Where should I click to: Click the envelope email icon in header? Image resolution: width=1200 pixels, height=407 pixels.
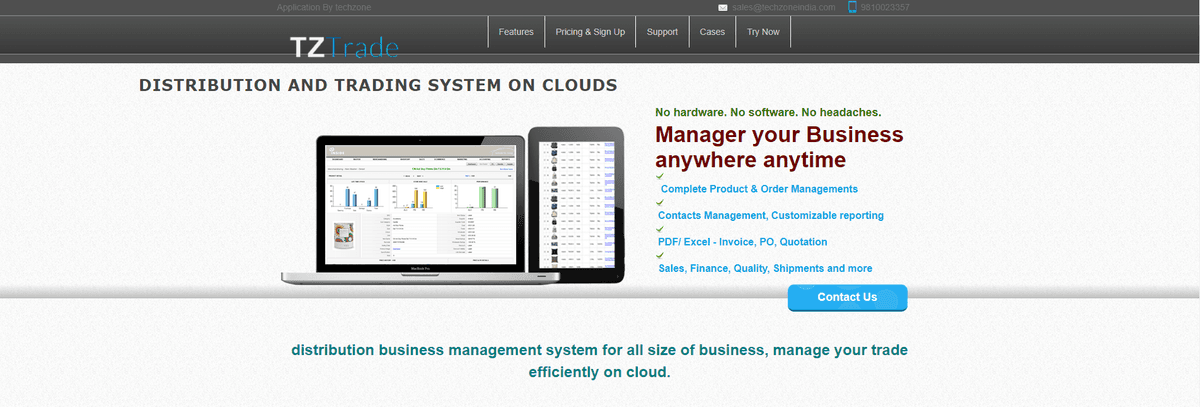722,7
